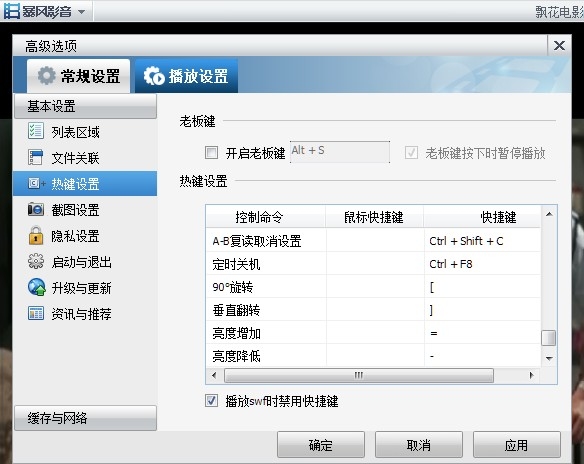The width and height of the screenshot is (584, 464).
Task: Uncheck 播放swf时禁用快捷键 checkbox
Action: pyautogui.click(x=212, y=401)
